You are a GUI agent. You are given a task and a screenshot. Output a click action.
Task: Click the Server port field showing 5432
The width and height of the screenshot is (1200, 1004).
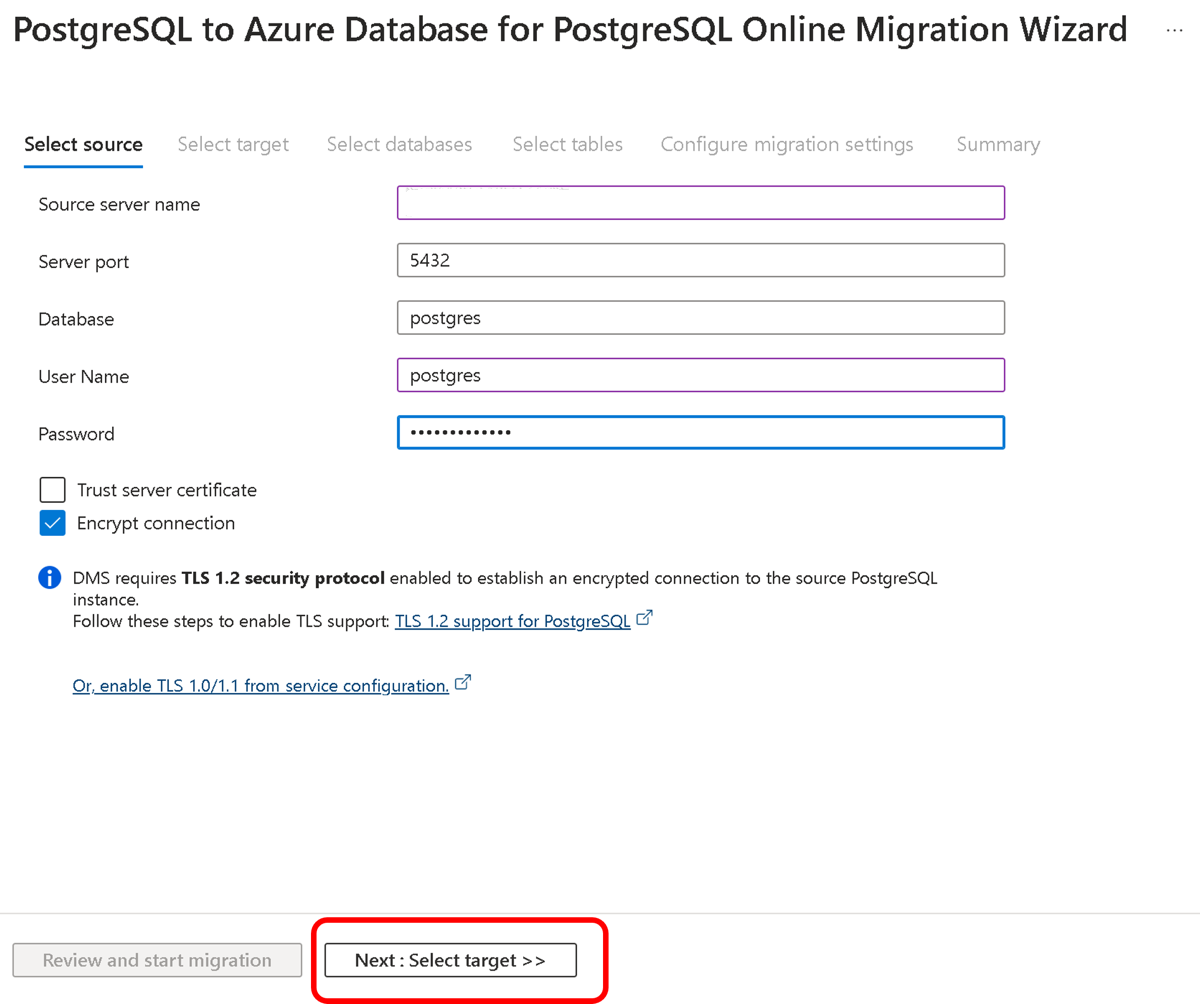pyautogui.click(x=701, y=261)
